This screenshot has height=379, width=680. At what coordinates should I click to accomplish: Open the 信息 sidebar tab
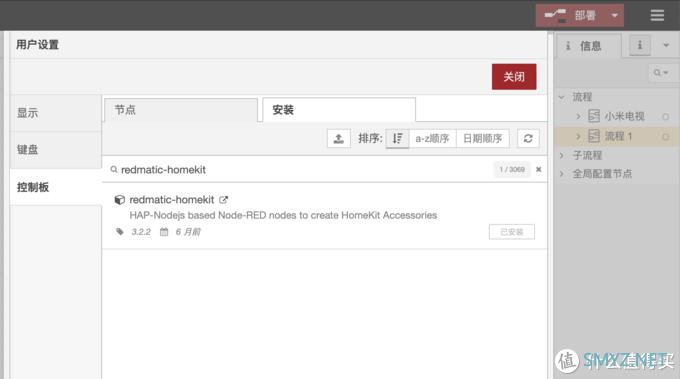(588, 46)
